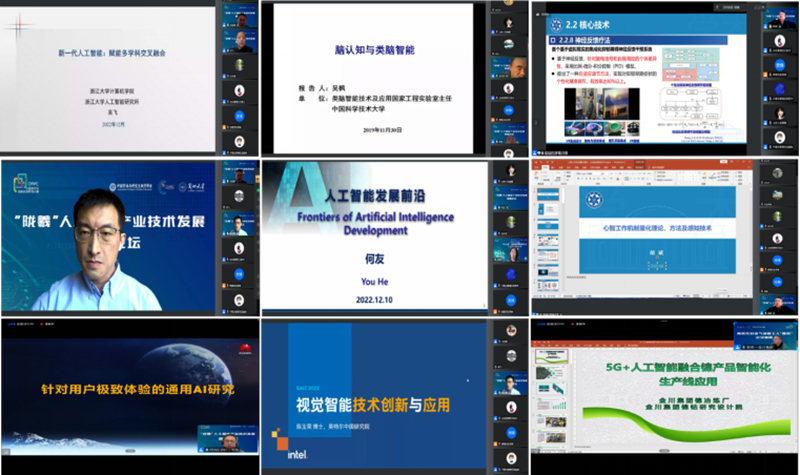Open second slide thumbnail in the 5G+人工智能 presentation
800x475 pixels.
(551, 373)
